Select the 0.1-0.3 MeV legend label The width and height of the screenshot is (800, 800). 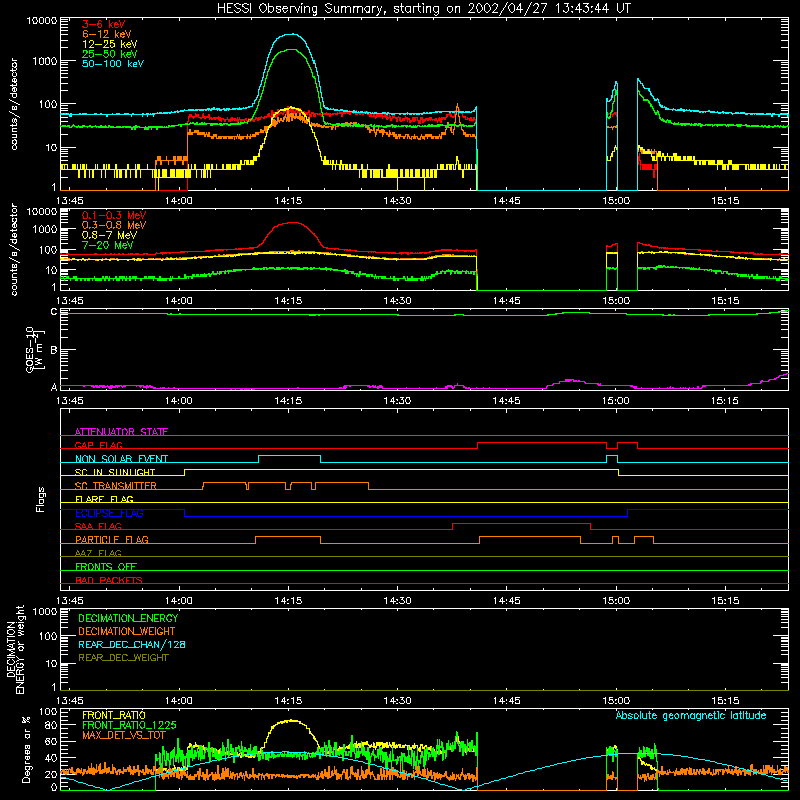(x=114, y=215)
